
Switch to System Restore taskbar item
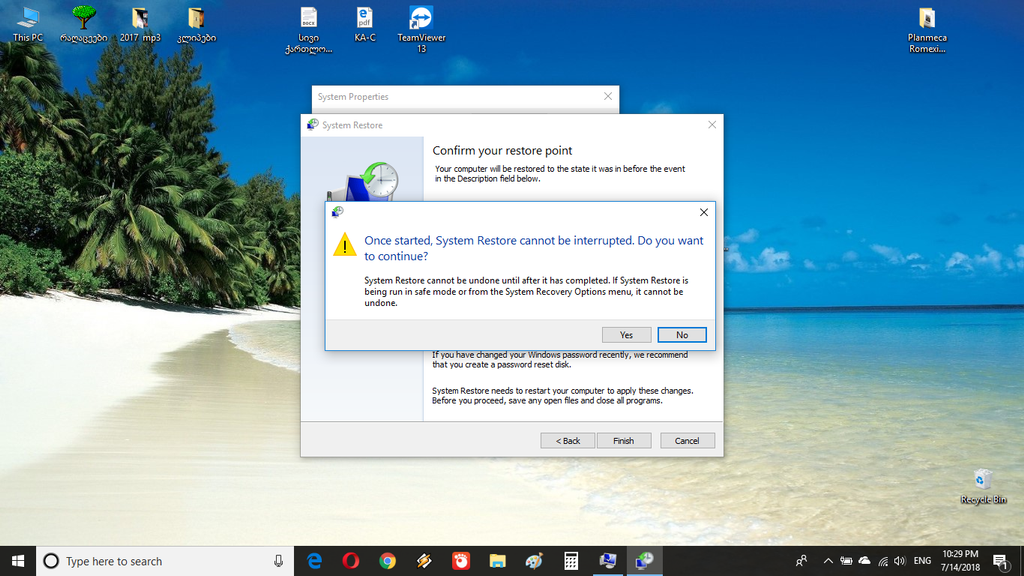point(645,561)
